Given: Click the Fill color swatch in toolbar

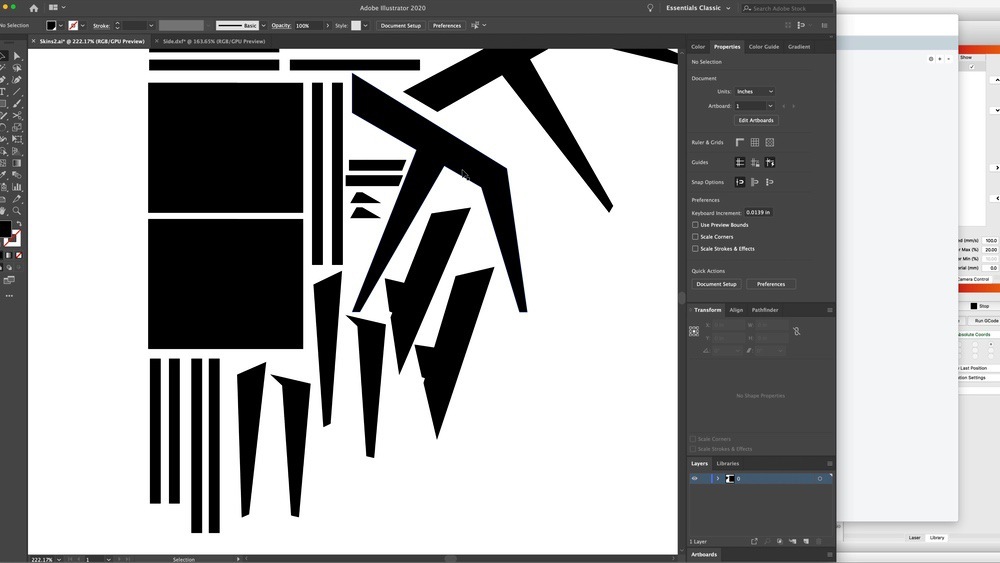Looking at the screenshot, I should [x=4, y=229].
